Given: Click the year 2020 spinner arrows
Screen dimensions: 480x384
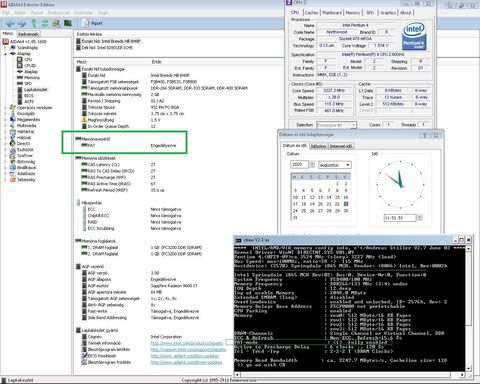Looking at the screenshot, I should (x=312, y=164).
